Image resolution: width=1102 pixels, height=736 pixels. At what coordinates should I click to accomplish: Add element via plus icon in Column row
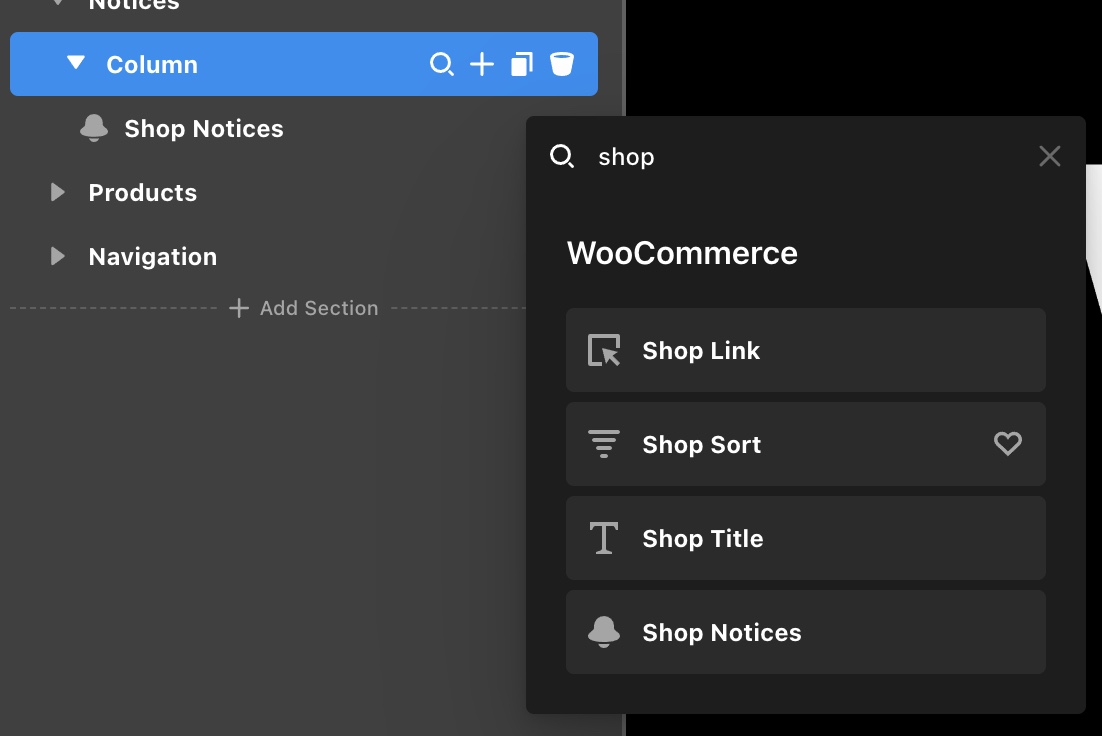point(481,64)
